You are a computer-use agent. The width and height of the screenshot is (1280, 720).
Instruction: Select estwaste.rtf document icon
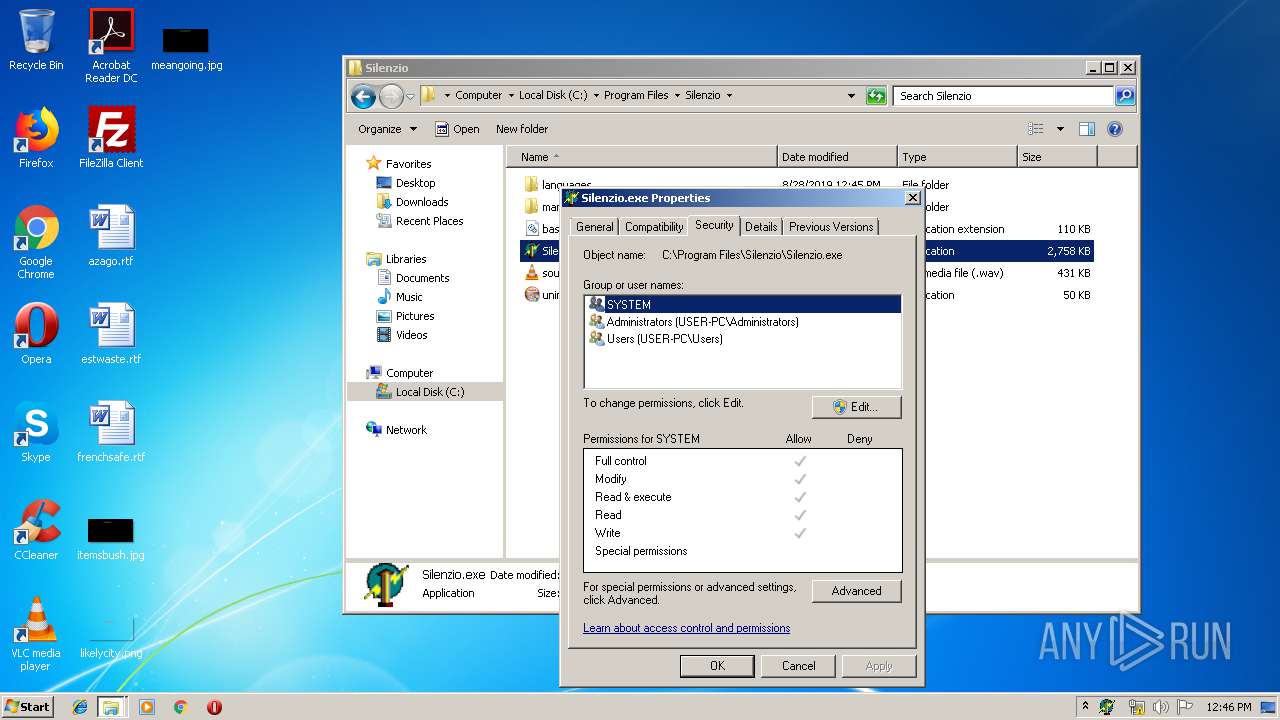click(x=111, y=334)
